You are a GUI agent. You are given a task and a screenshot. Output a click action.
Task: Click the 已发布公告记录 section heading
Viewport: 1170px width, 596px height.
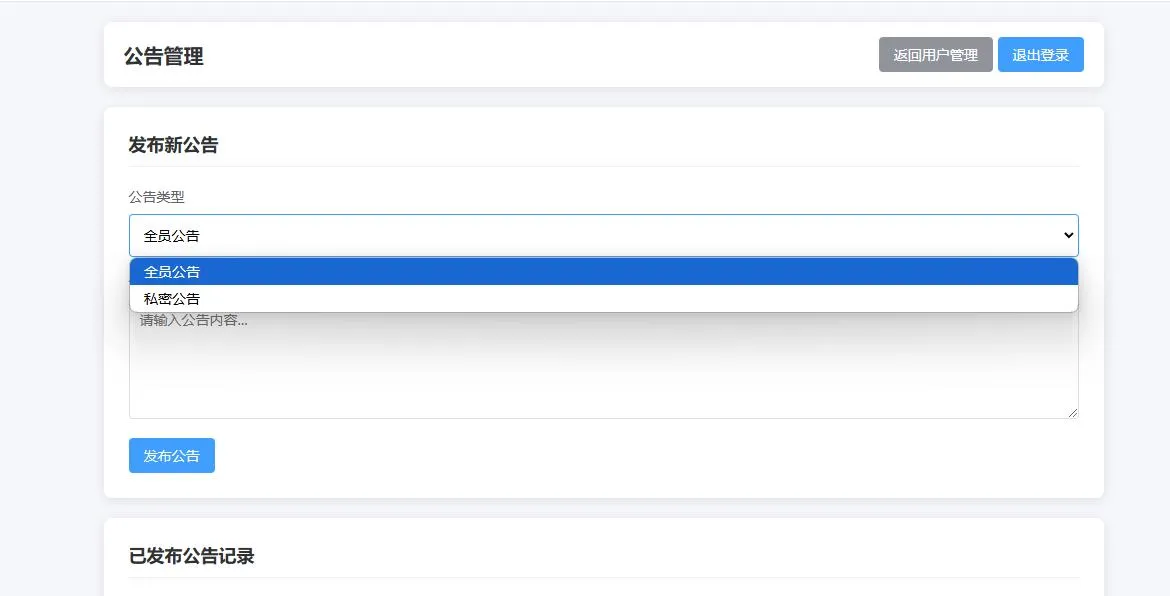click(192, 556)
